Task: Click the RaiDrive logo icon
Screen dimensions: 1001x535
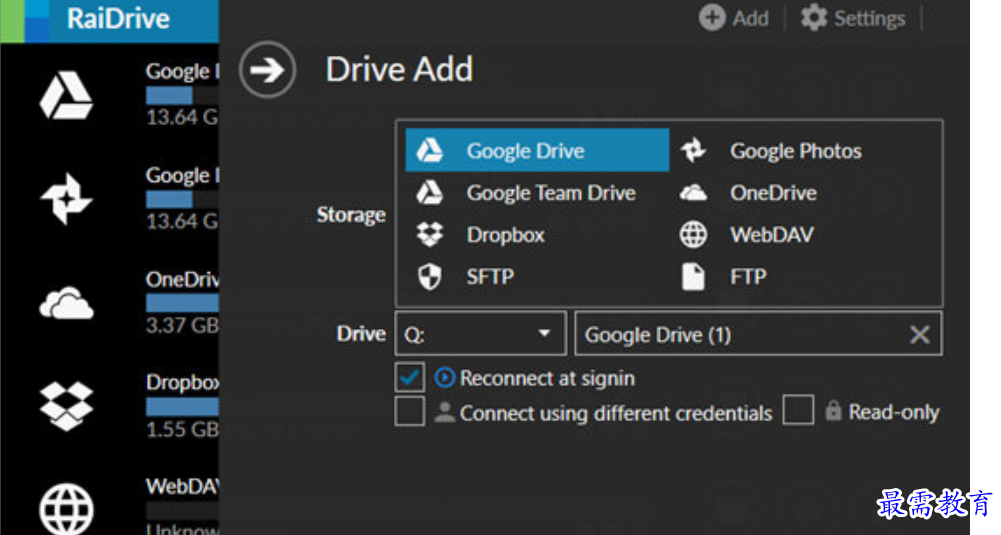Action: click(x=26, y=21)
